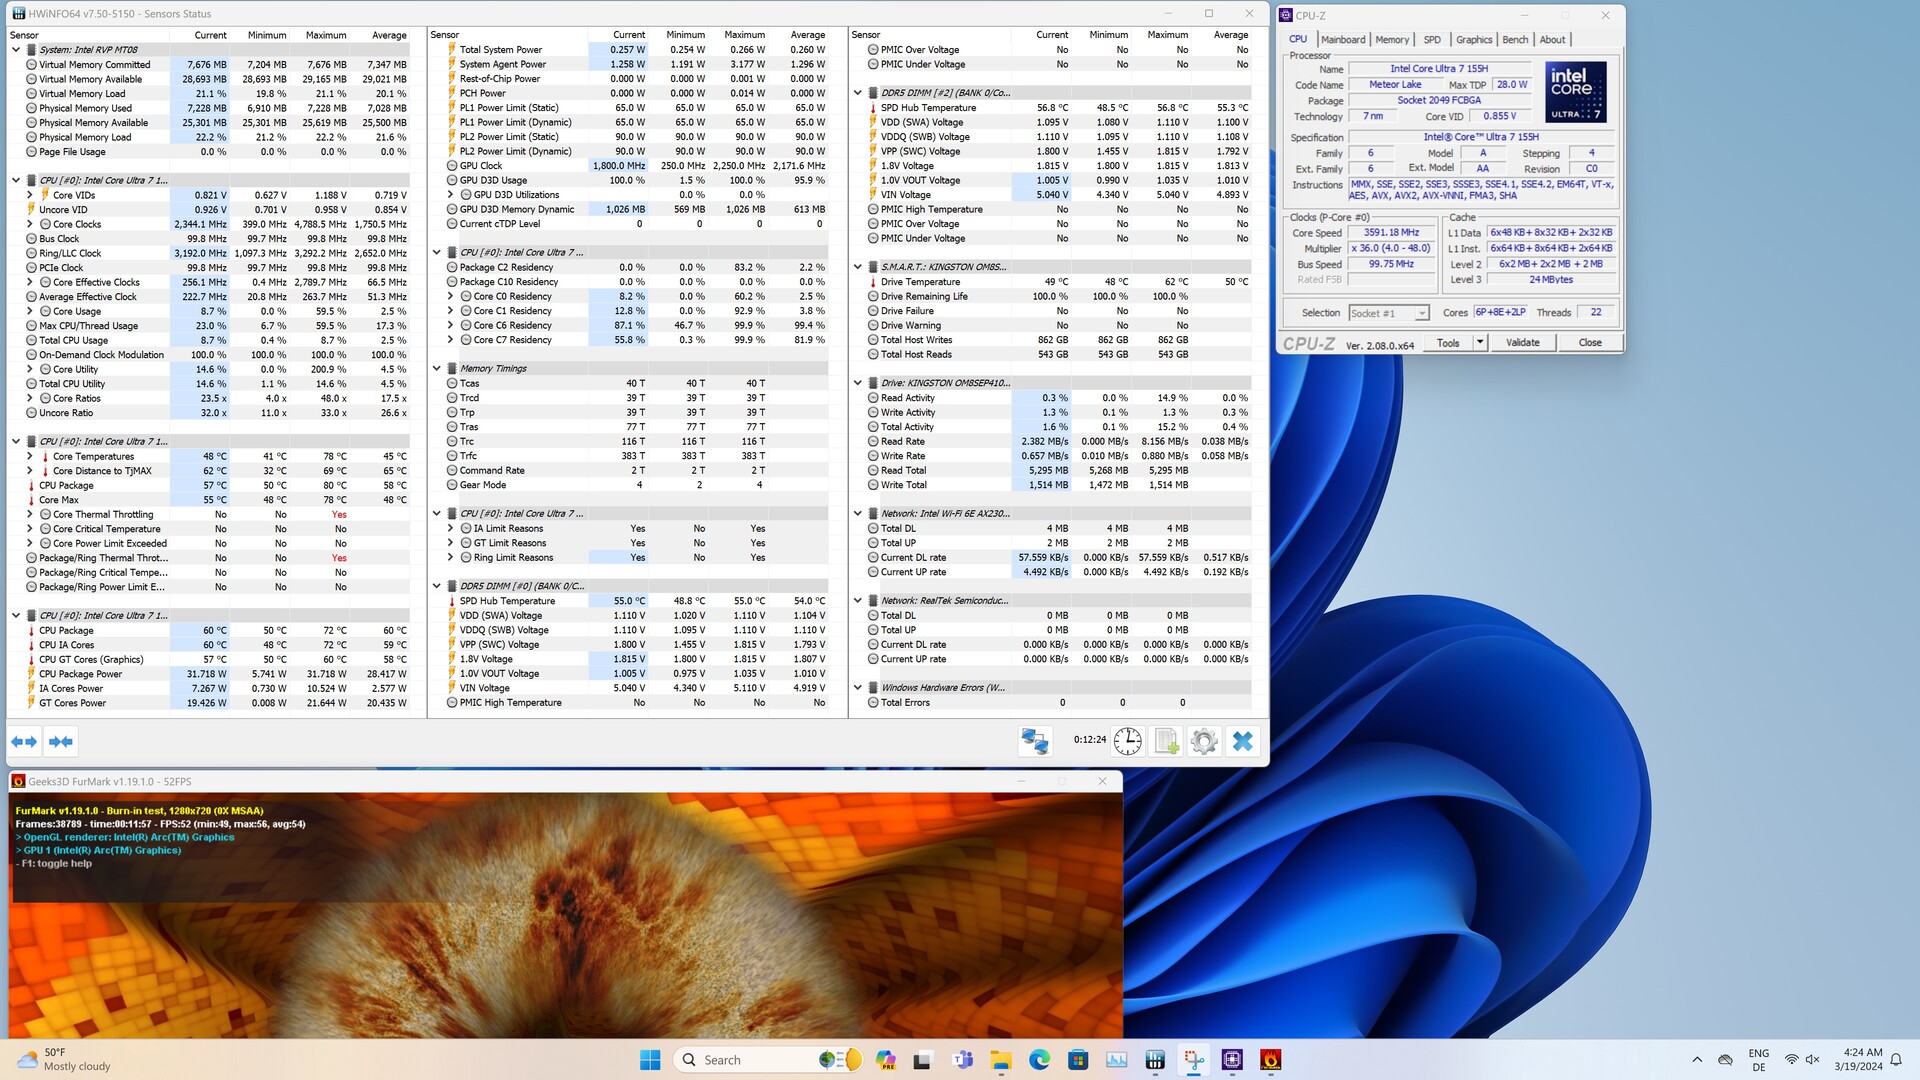
Task: Switch to FurMark via its taskbar icon
Action: (x=1271, y=1060)
